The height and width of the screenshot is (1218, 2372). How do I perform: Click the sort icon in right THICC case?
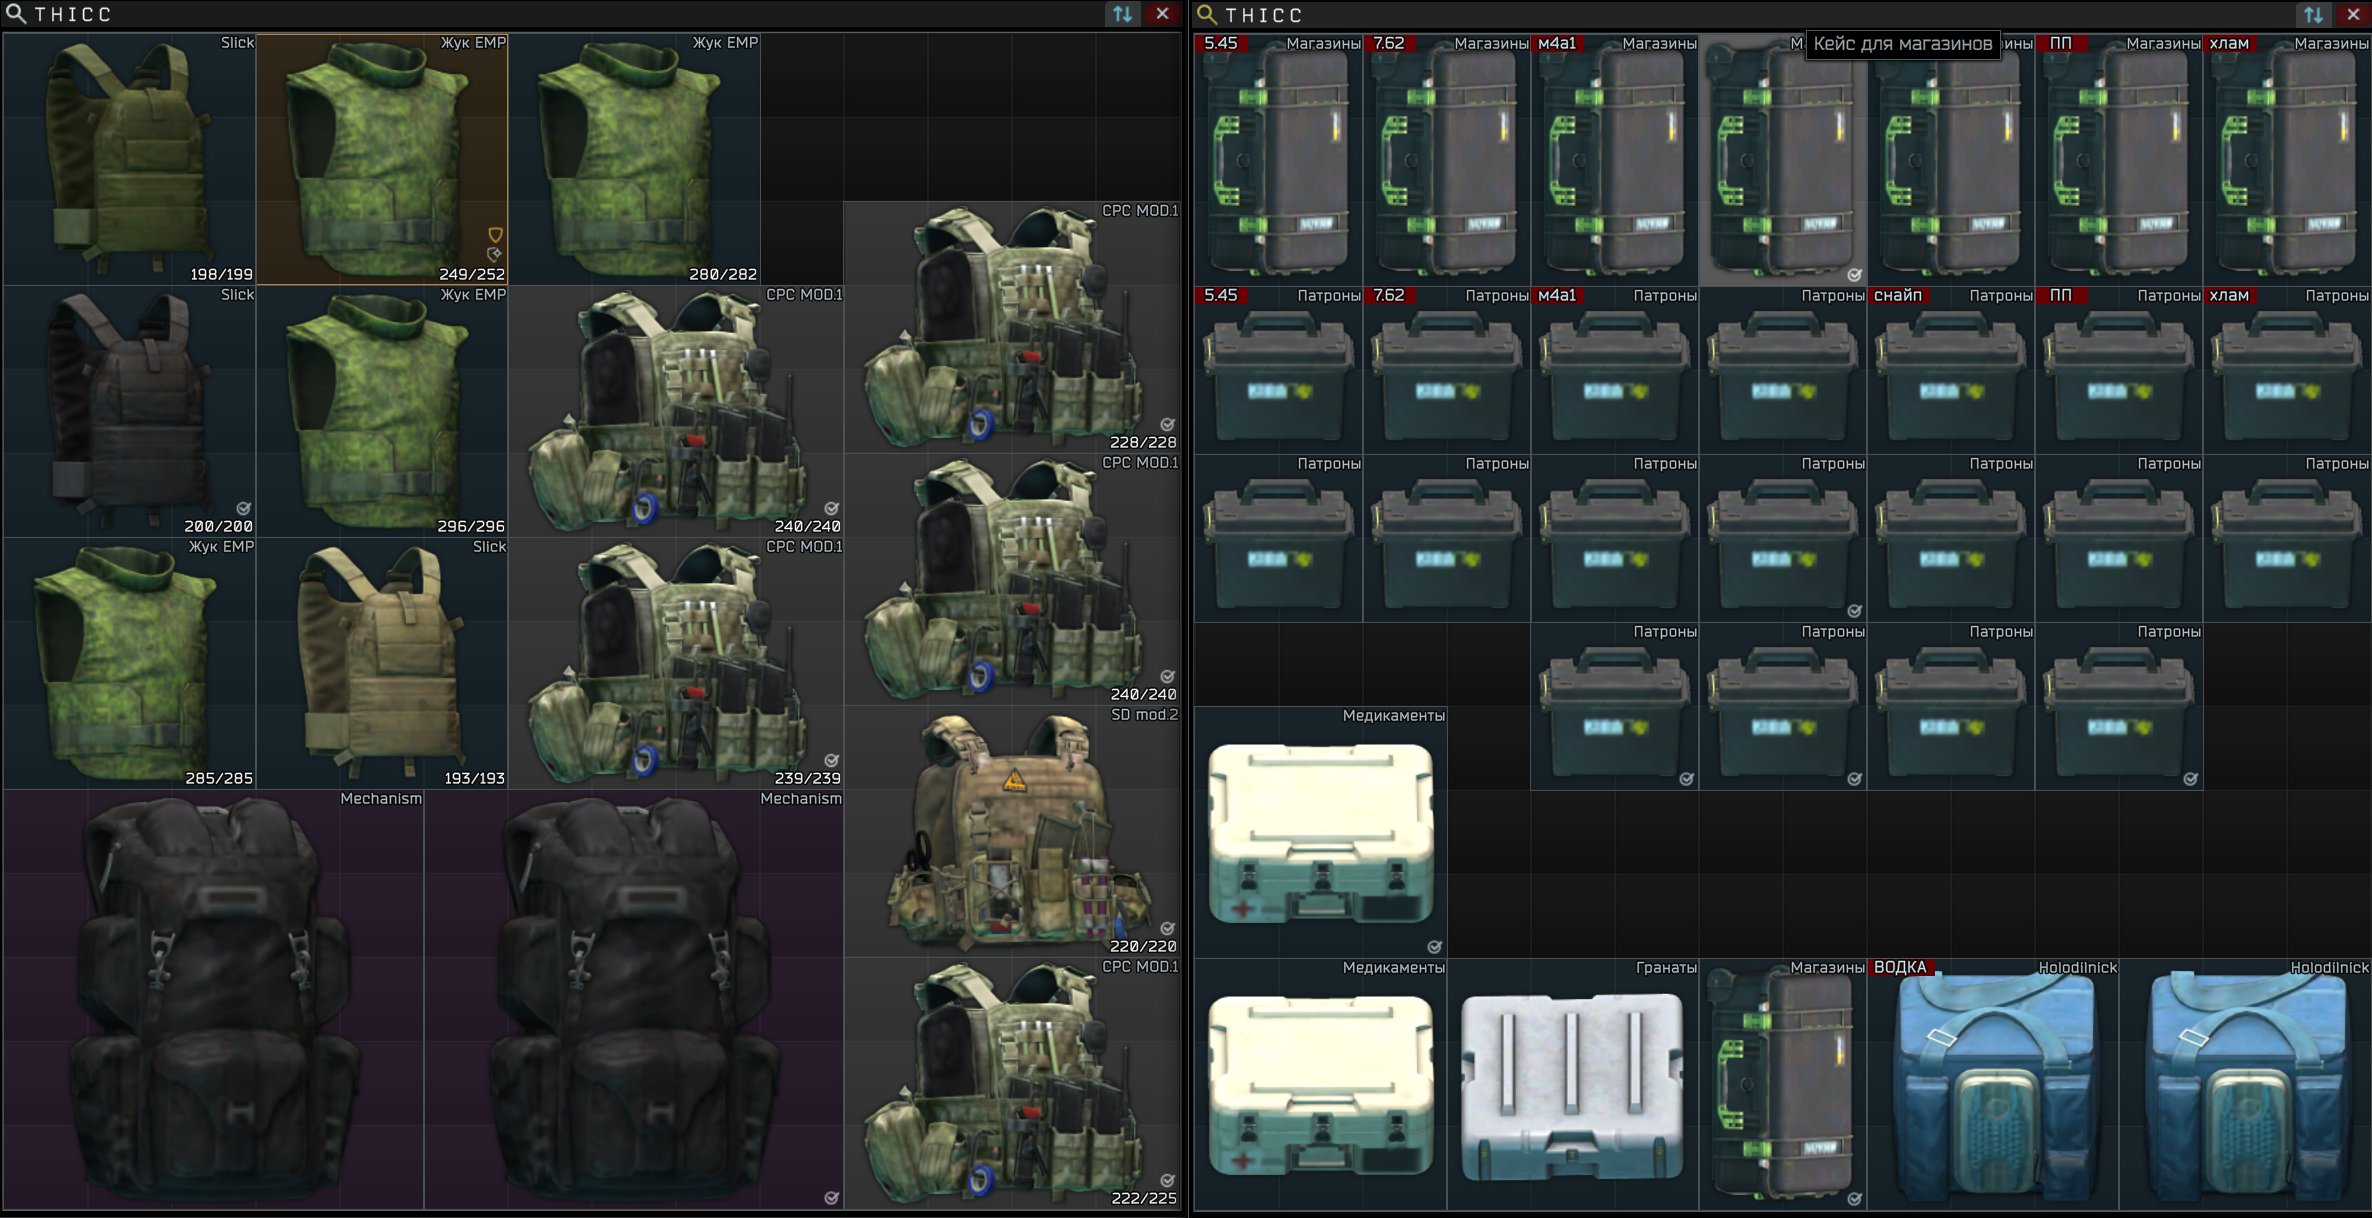tap(2313, 15)
